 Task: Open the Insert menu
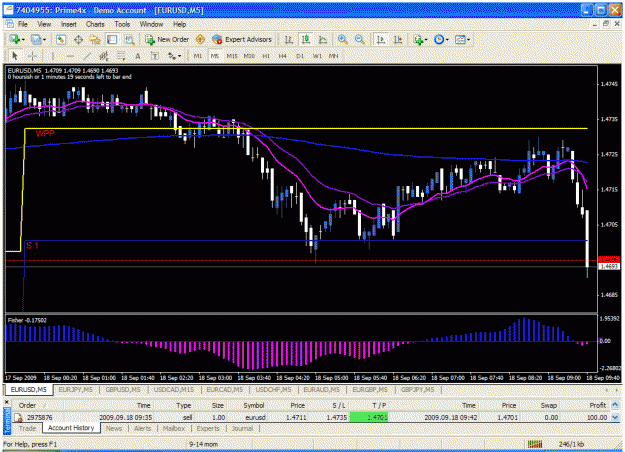(69, 24)
